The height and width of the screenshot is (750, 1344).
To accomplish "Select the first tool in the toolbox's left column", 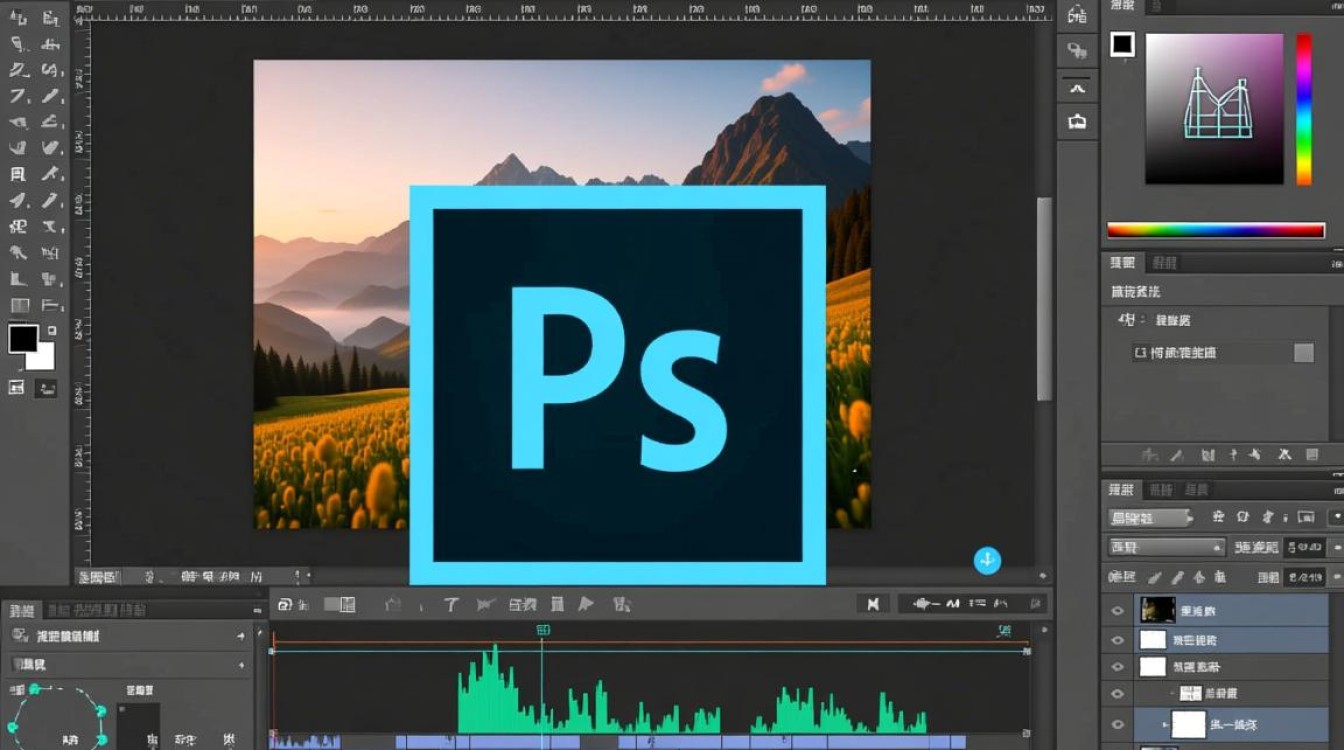I will [x=18, y=18].
